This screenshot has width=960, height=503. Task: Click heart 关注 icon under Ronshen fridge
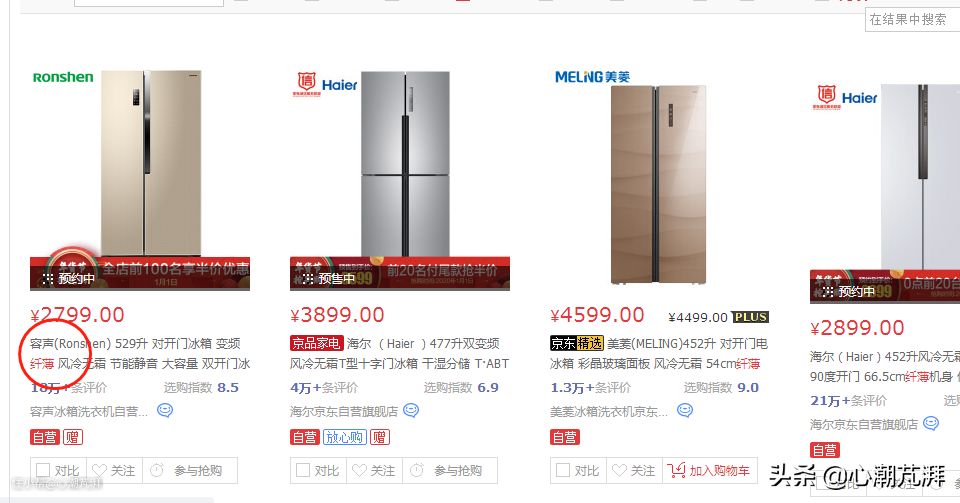(x=99, y=470)
